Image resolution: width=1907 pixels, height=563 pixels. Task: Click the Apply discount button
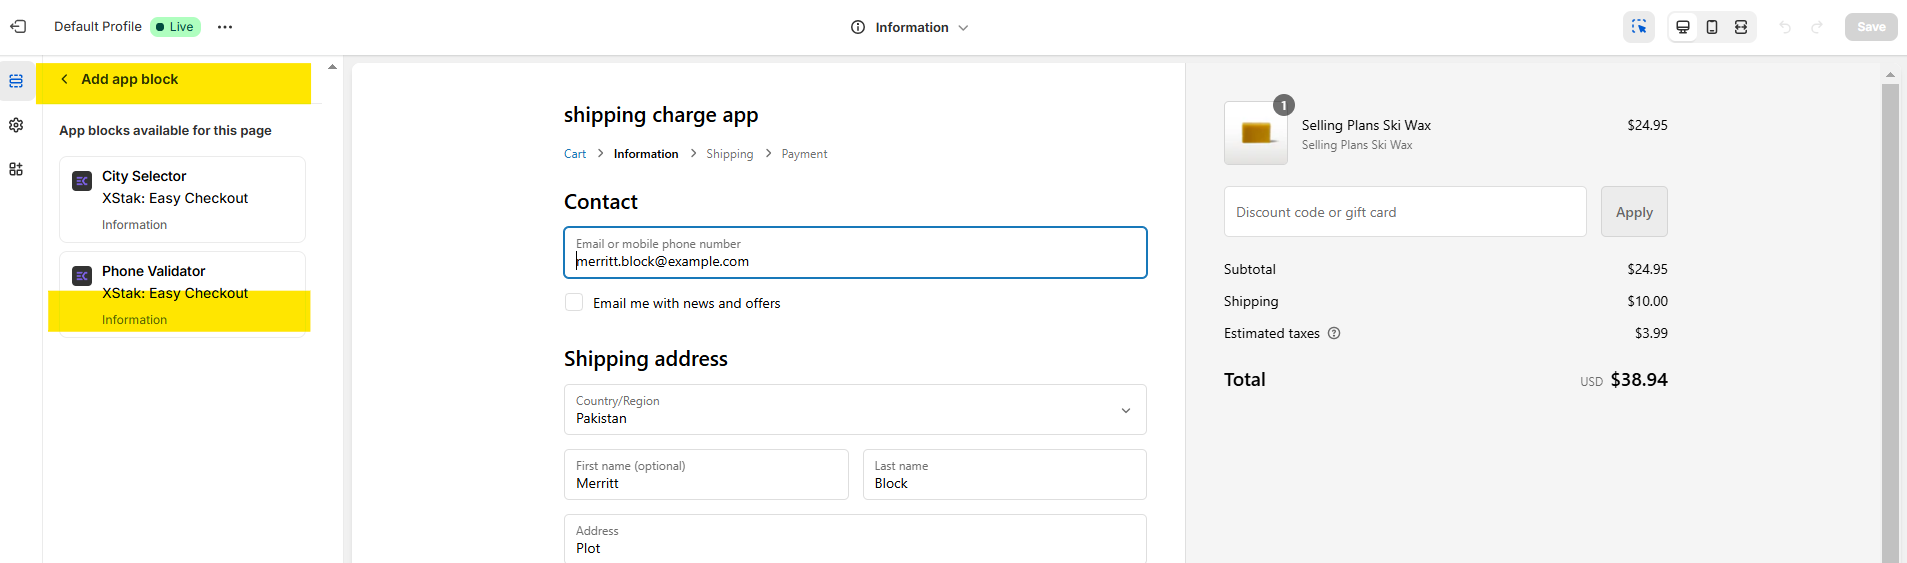coord(1633,212)
